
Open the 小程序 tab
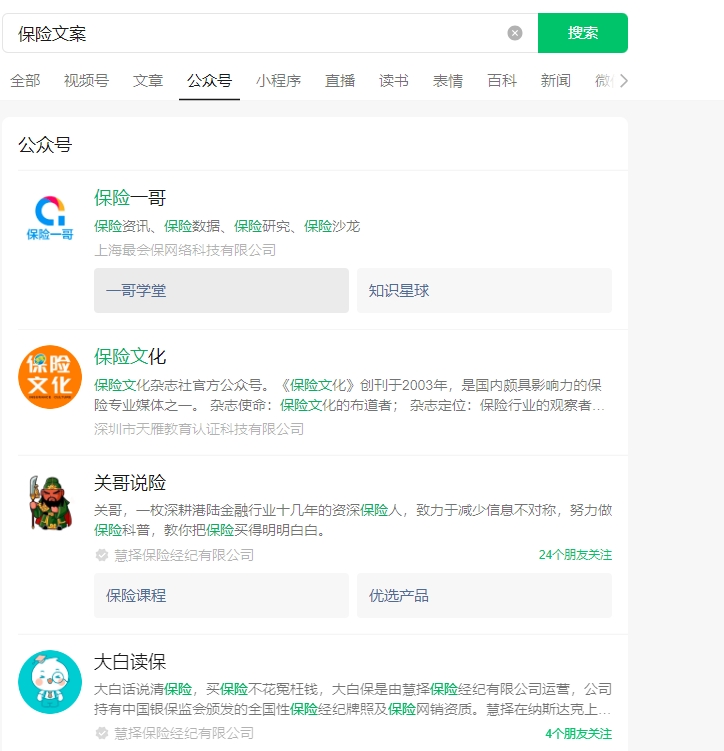tap(278, 80)
